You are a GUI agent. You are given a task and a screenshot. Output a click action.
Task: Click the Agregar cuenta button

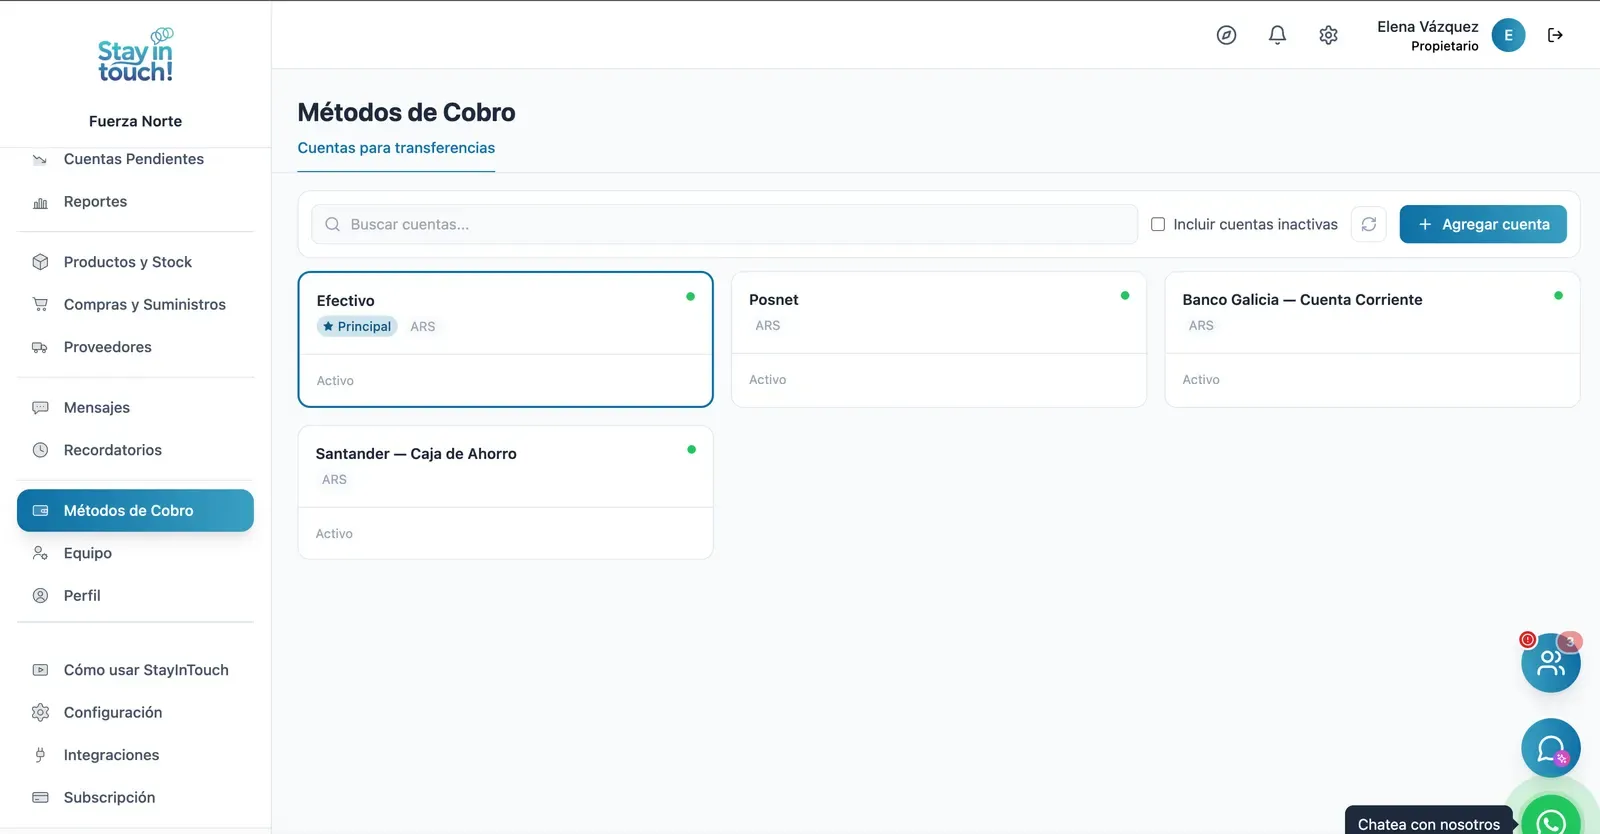click(x=1483, y=224)
